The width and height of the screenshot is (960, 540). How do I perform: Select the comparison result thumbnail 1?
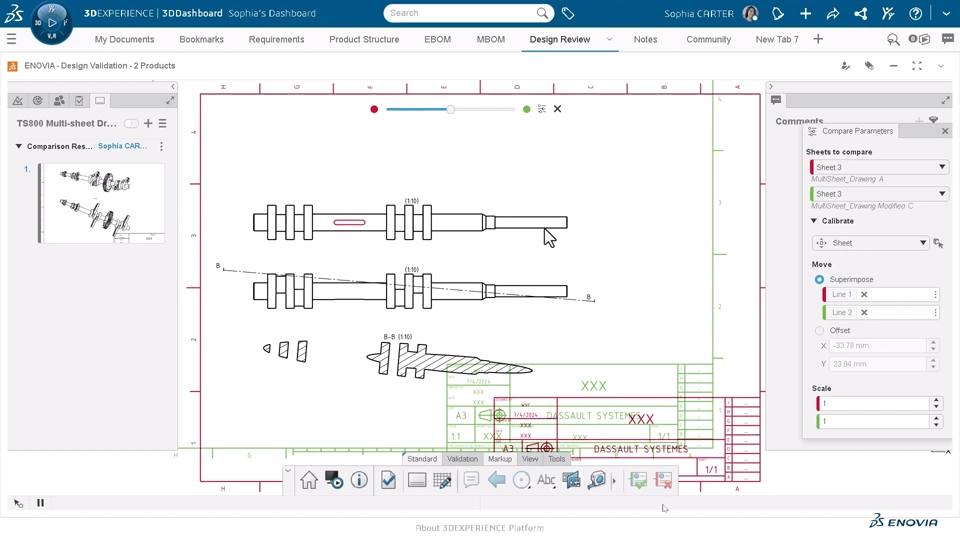point(102,203)
